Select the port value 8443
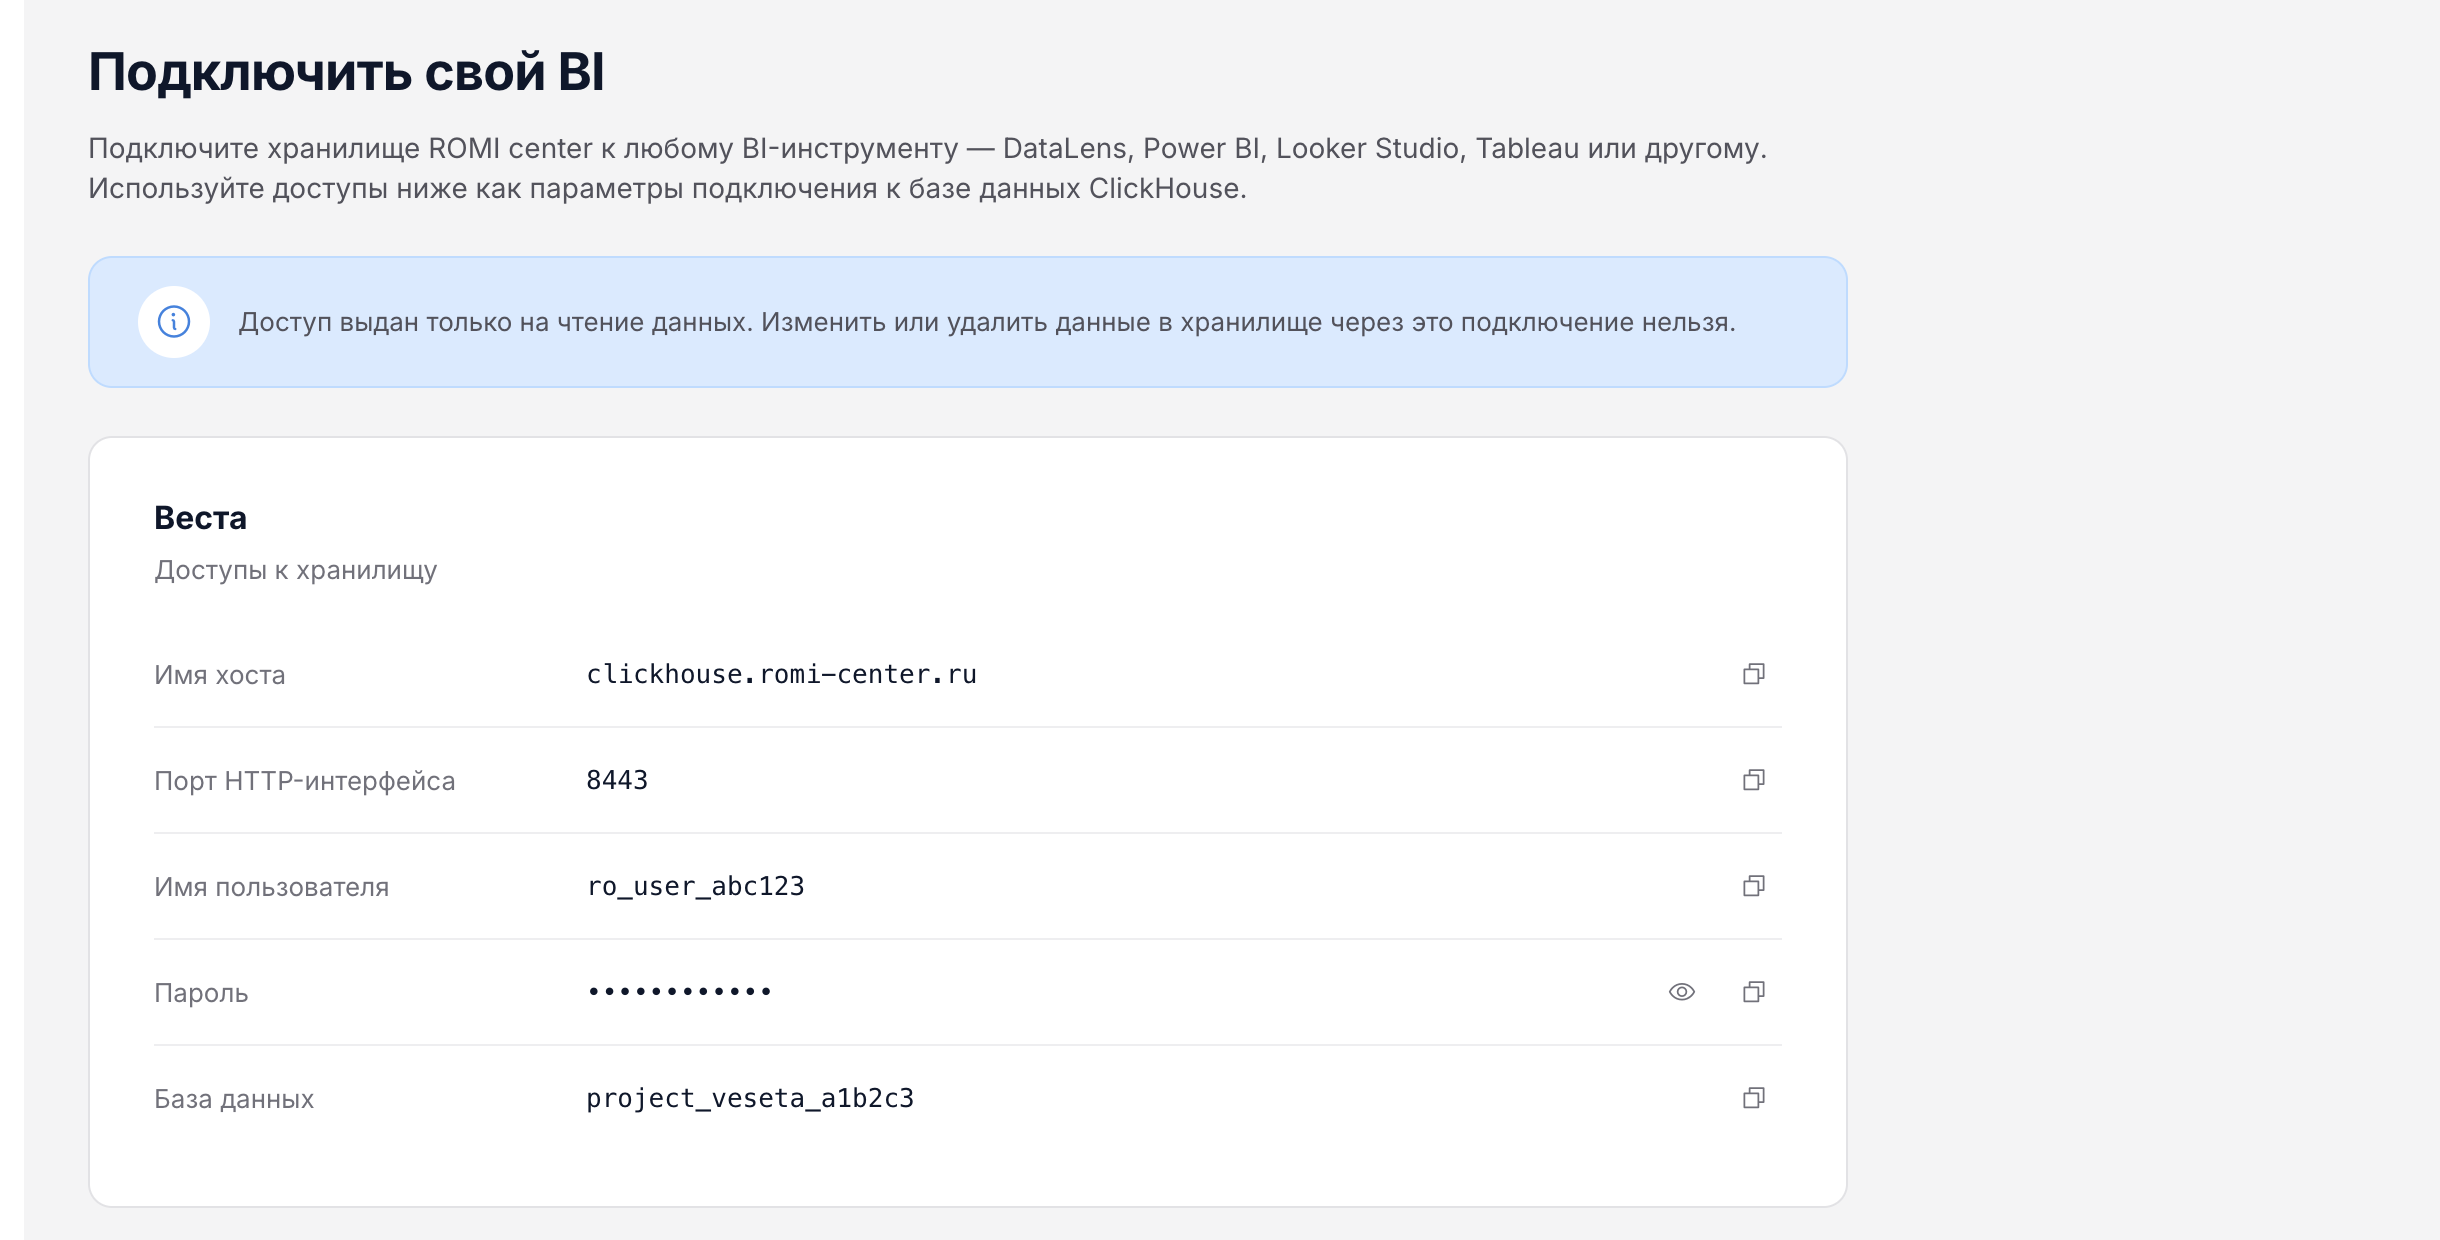 [x=617, y=780]
